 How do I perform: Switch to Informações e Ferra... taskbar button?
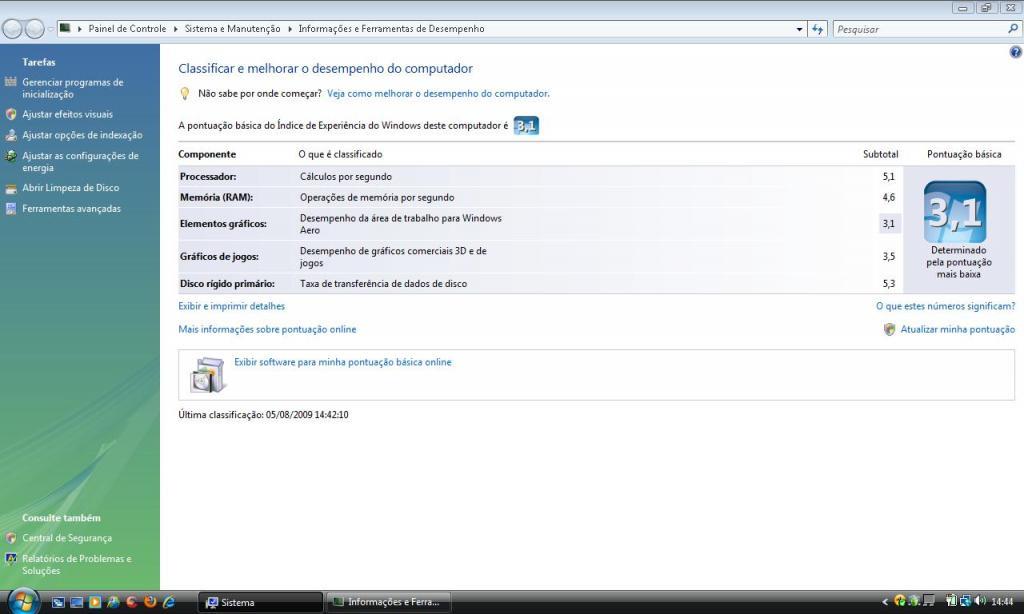point(388,602)
